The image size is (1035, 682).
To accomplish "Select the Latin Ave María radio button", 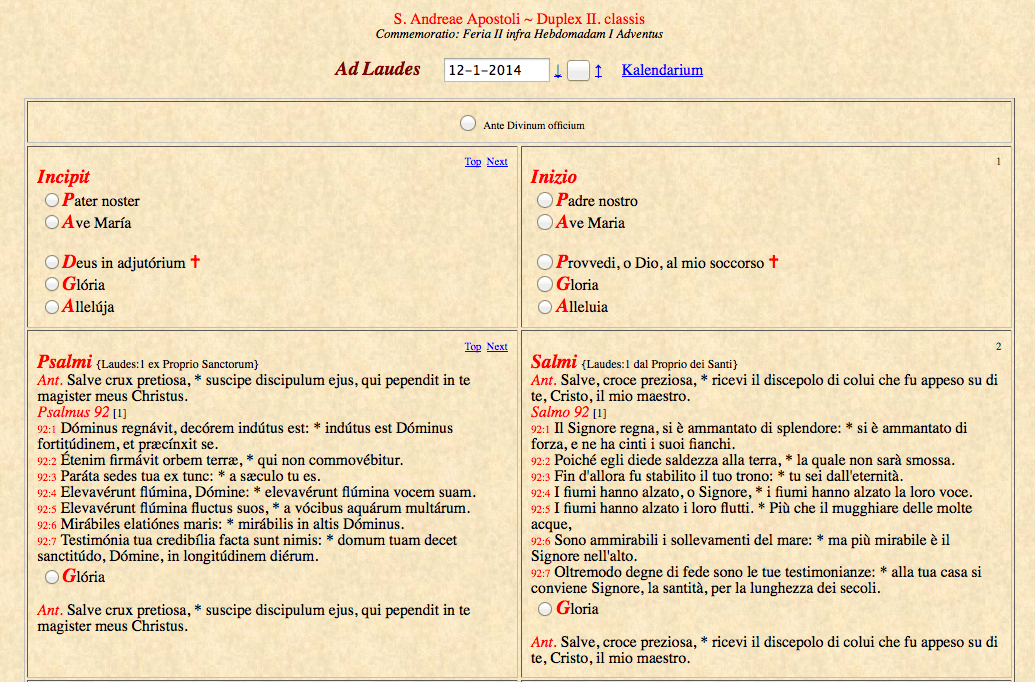I will 52,223.
